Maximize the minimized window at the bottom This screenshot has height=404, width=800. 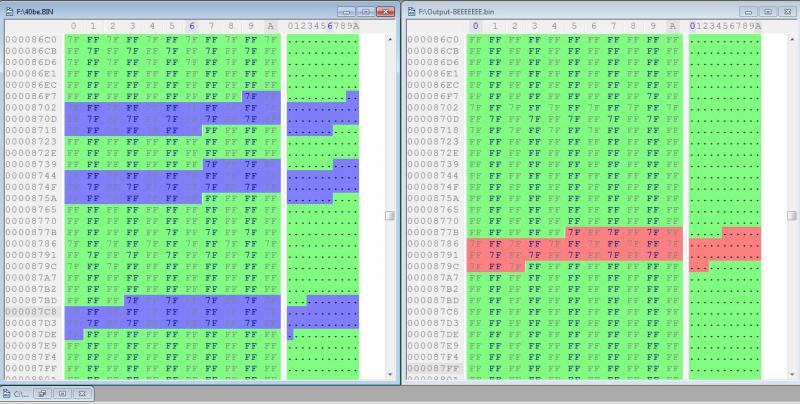click(62, 394)
